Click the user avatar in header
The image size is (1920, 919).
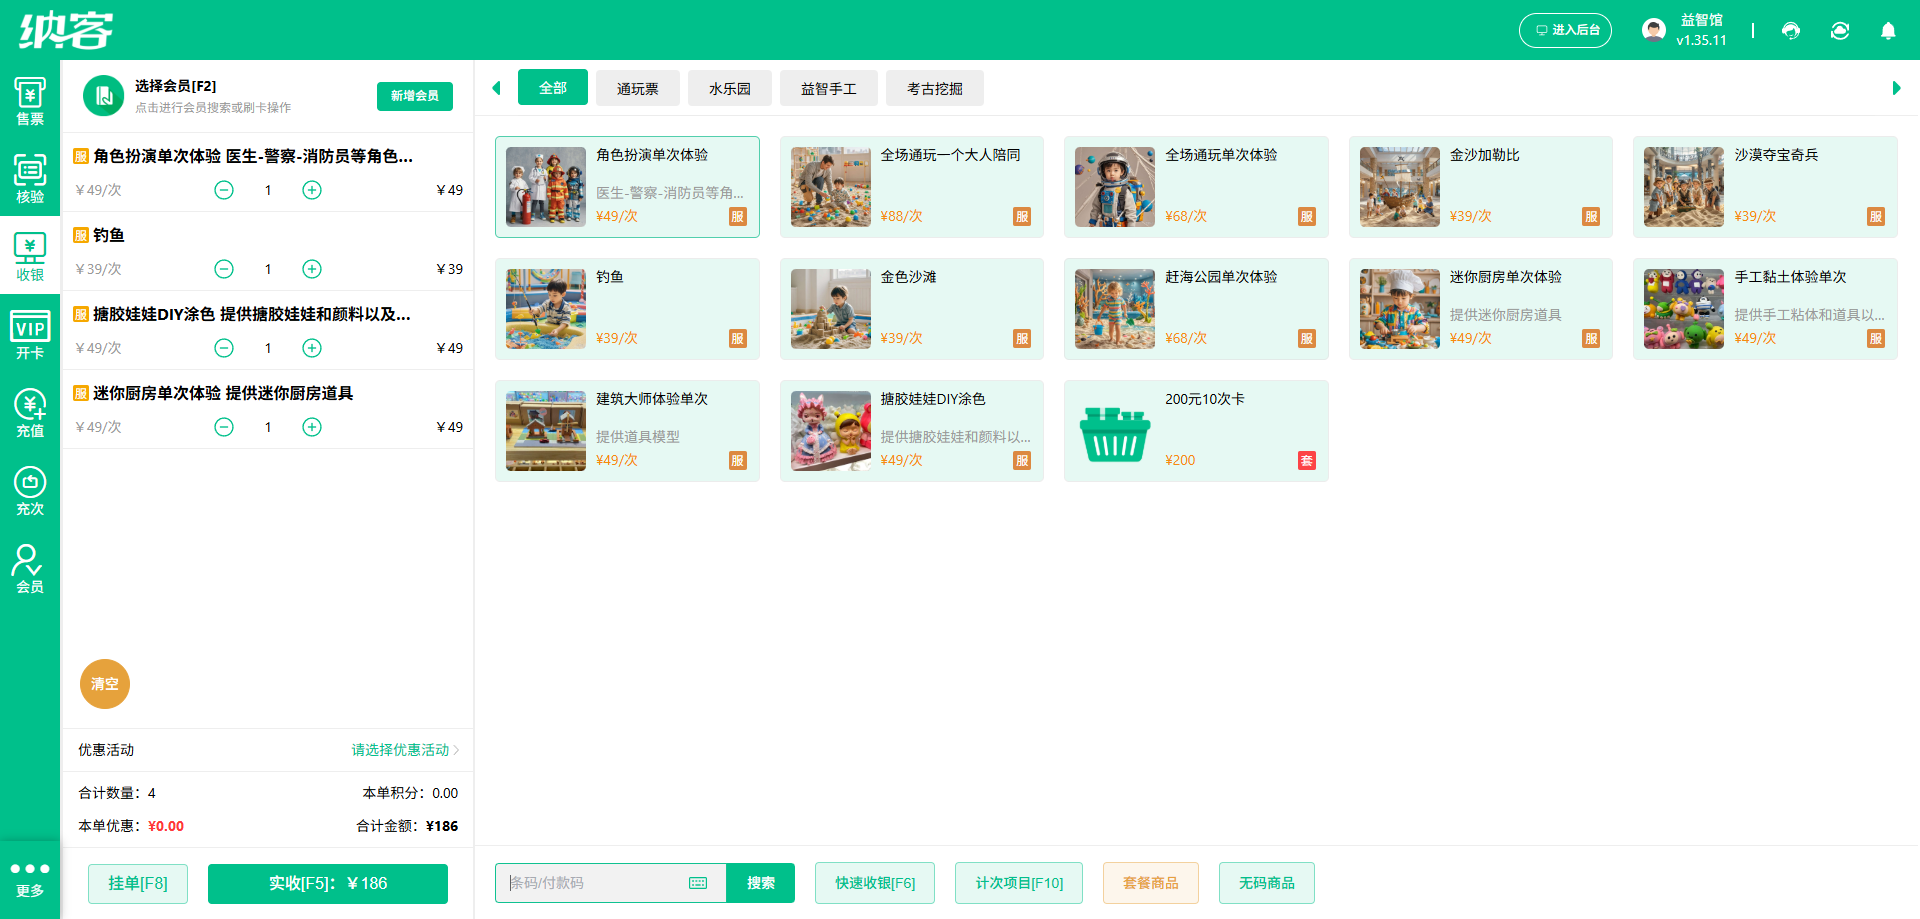tap(1654, 30)
